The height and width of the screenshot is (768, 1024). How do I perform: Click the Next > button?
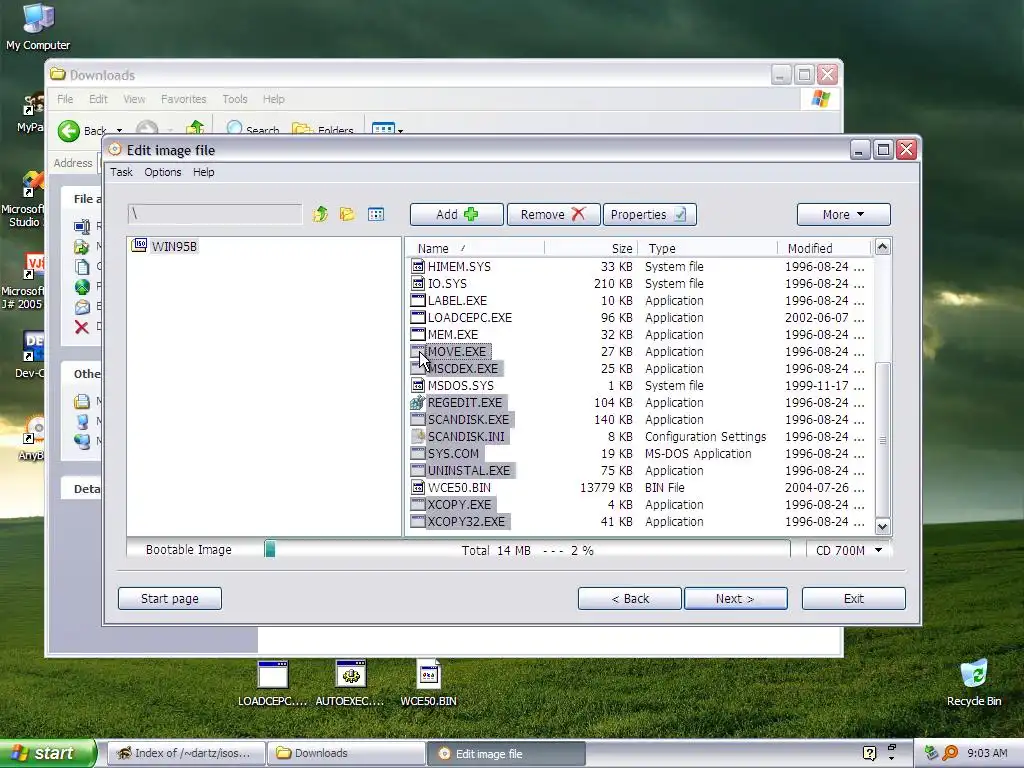tap(735, 598)
